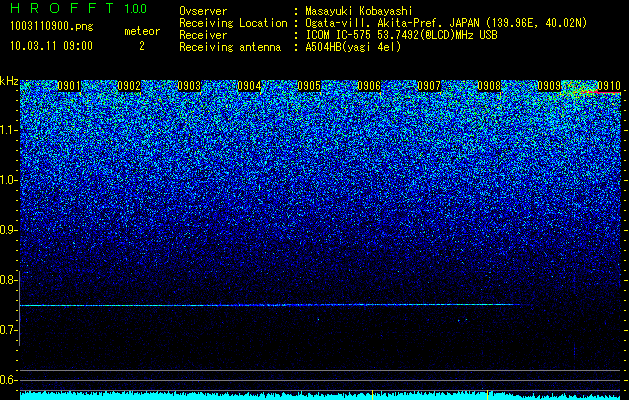Click the Ovserver field label
Screen dimensions: 629x400
click(203, 11)
